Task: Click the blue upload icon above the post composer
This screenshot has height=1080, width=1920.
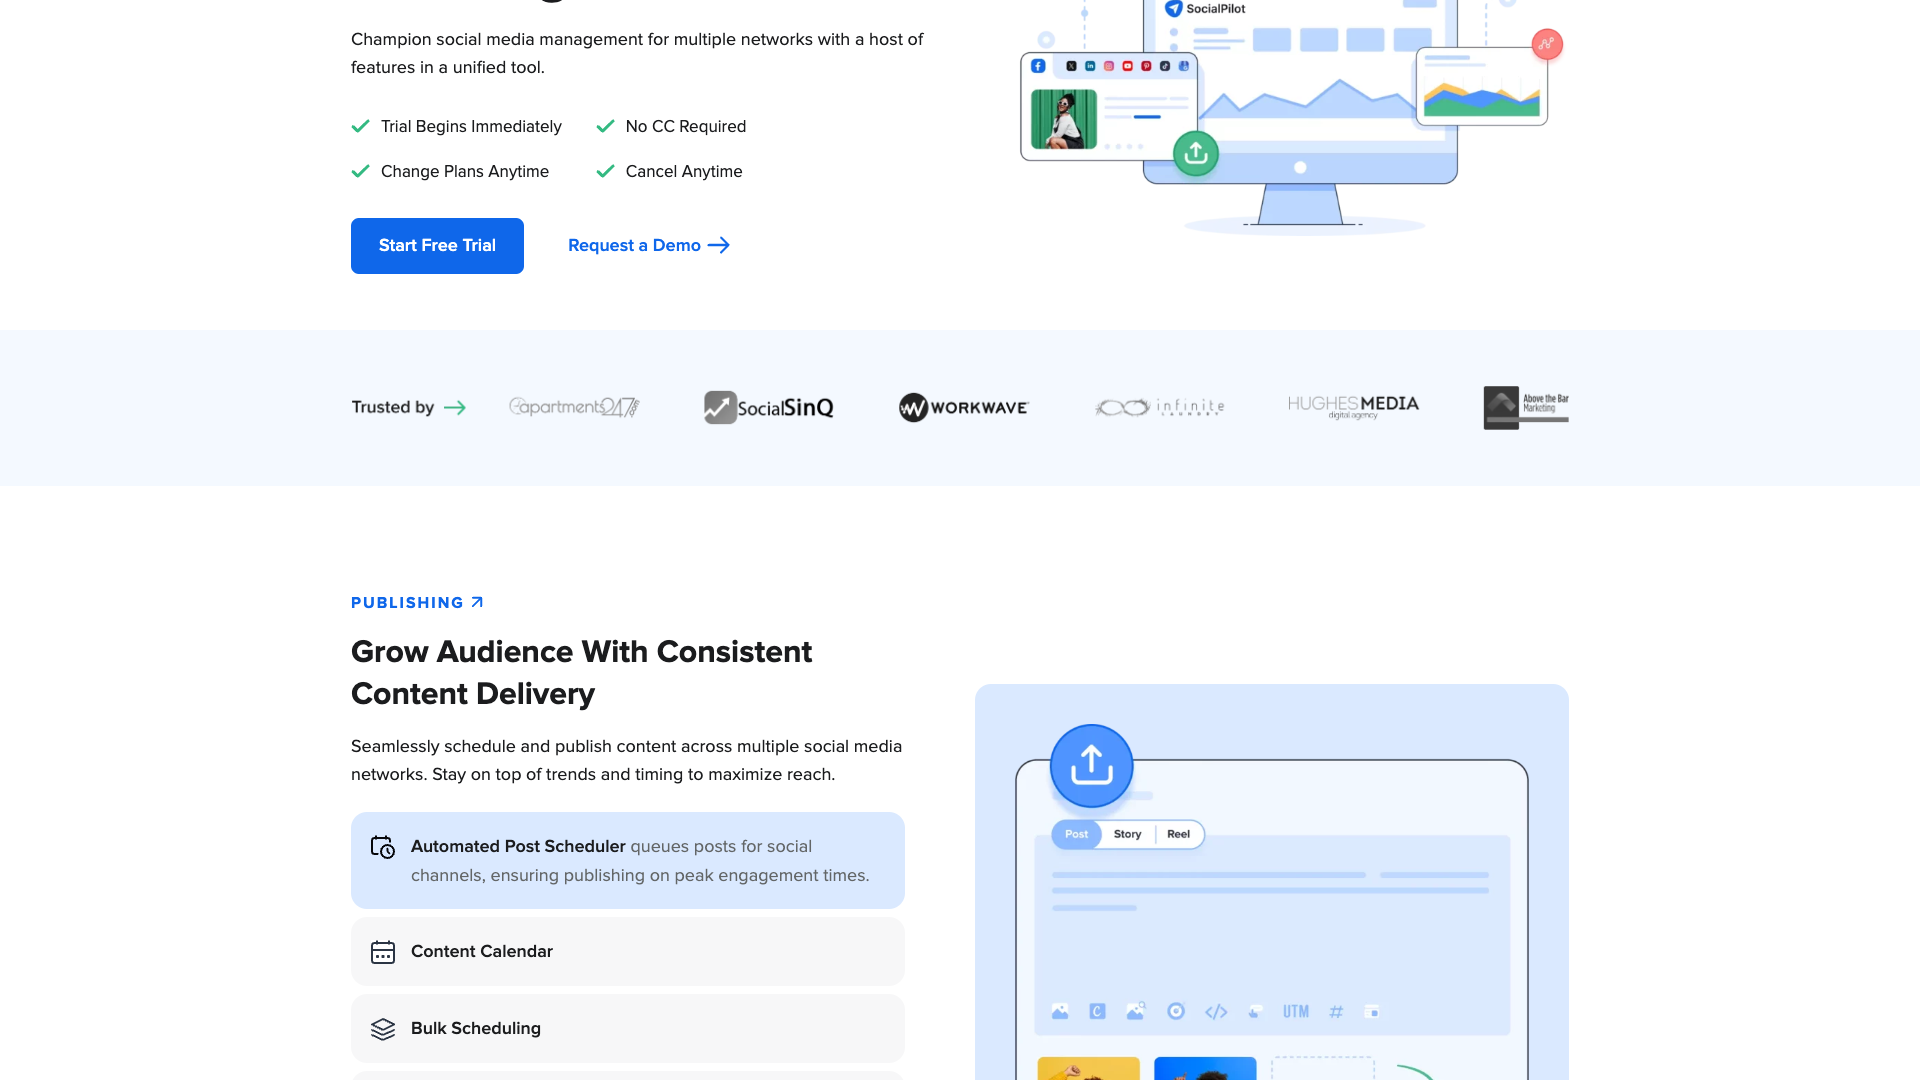Action: [x=1091, y=765]
